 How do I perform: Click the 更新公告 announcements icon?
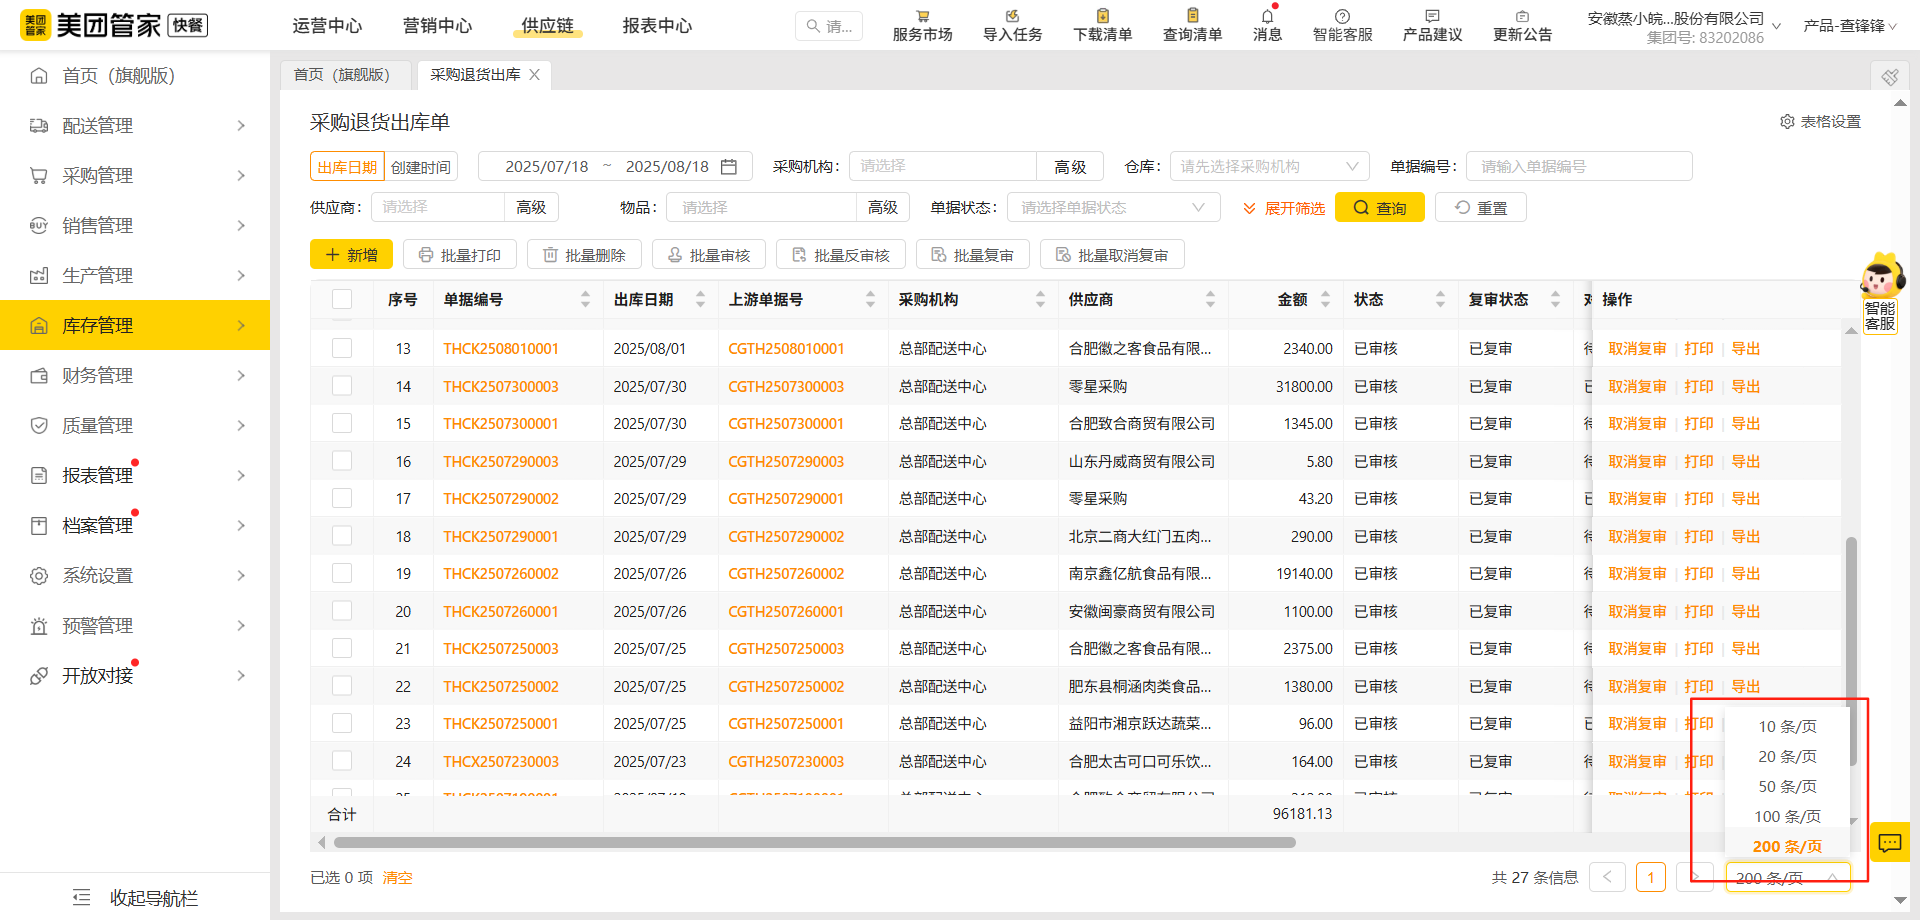tap(1522, 24)
